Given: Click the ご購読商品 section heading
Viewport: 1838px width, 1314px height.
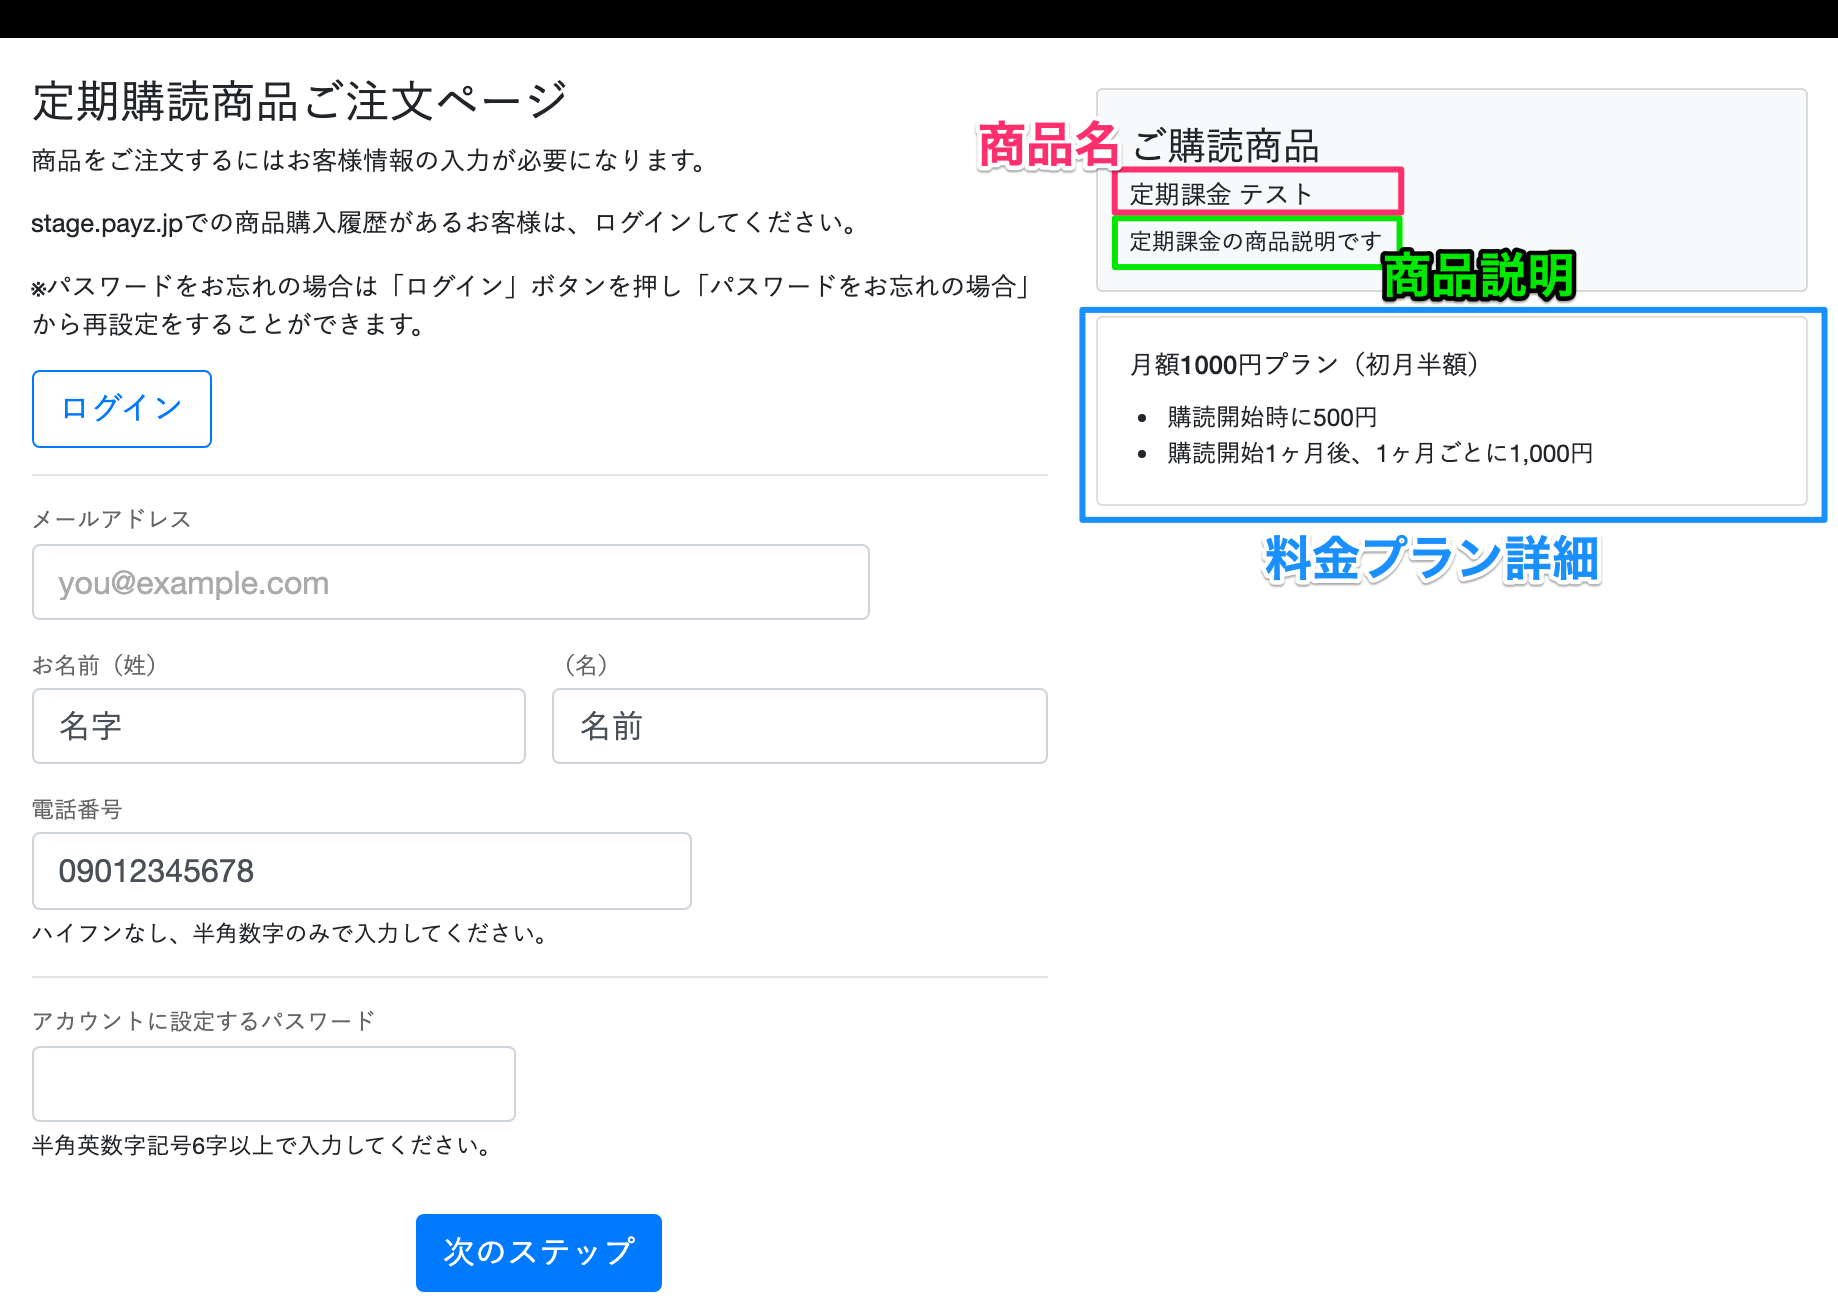Looking at the screenshot, I should [1226, 147].
